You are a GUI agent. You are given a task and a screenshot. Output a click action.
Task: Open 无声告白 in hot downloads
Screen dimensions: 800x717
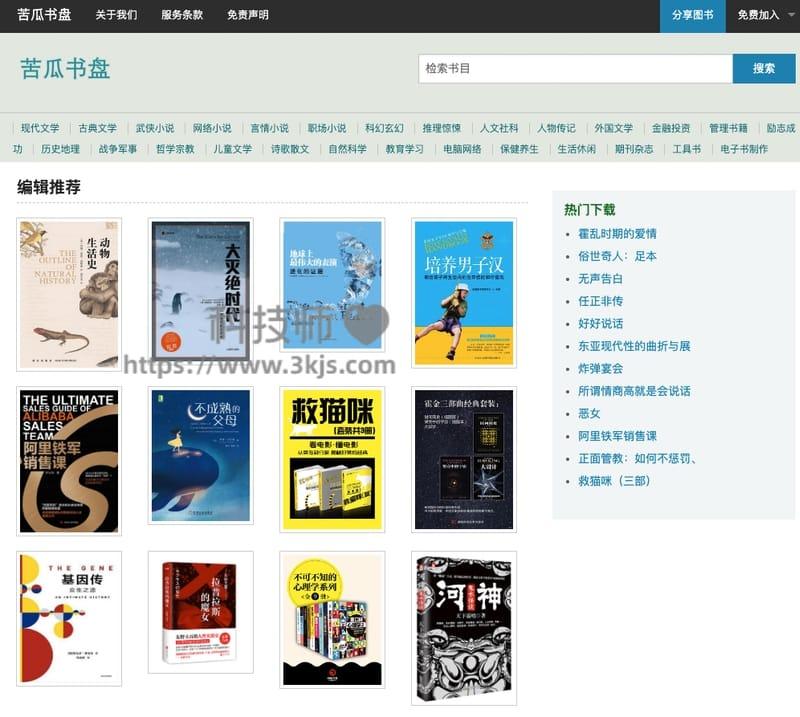point(600,279)
